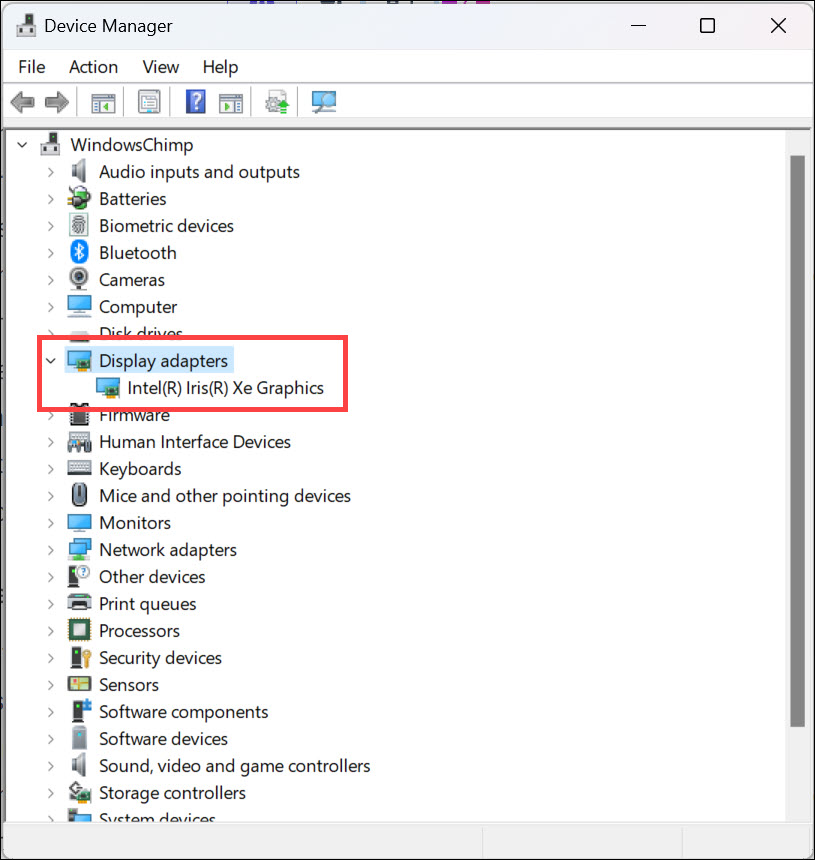Click the Print queues printer icon

(79, 603)
